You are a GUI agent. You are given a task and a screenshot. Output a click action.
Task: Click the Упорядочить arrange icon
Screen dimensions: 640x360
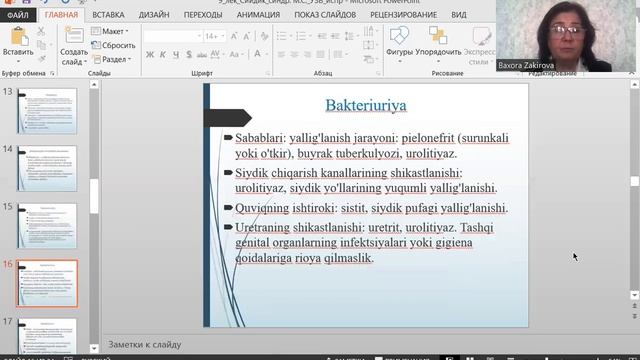[438, 36]
